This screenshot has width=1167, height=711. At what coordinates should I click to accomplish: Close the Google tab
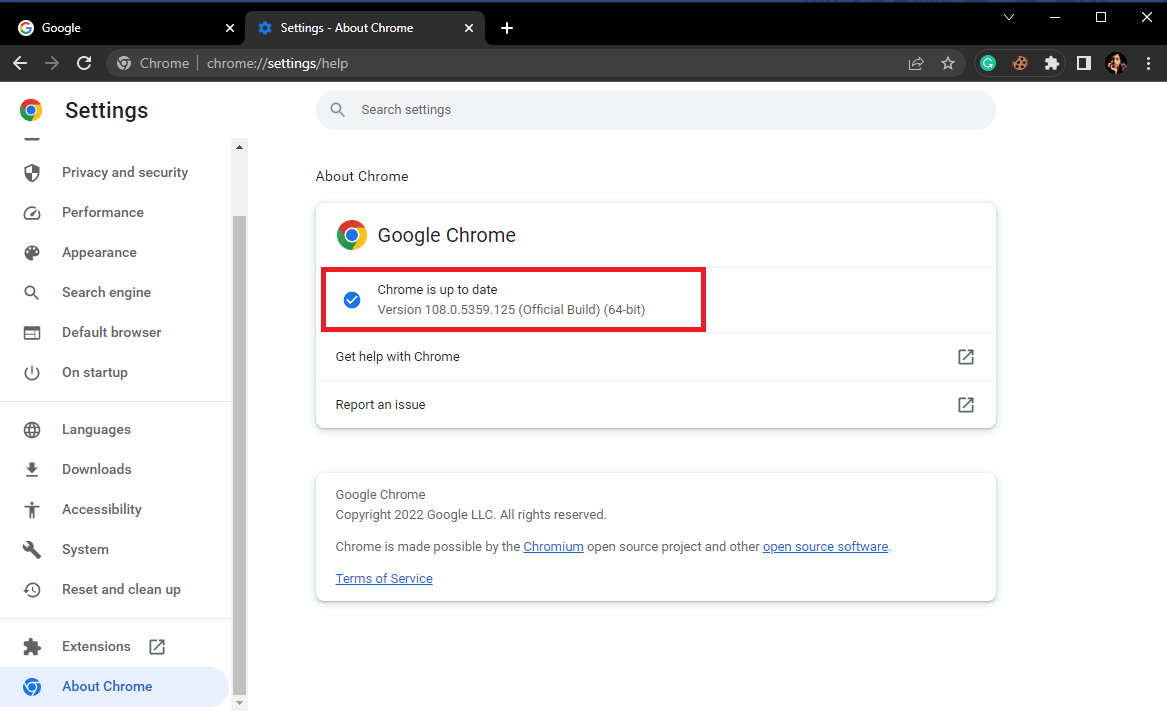click(x=229, y=28)
